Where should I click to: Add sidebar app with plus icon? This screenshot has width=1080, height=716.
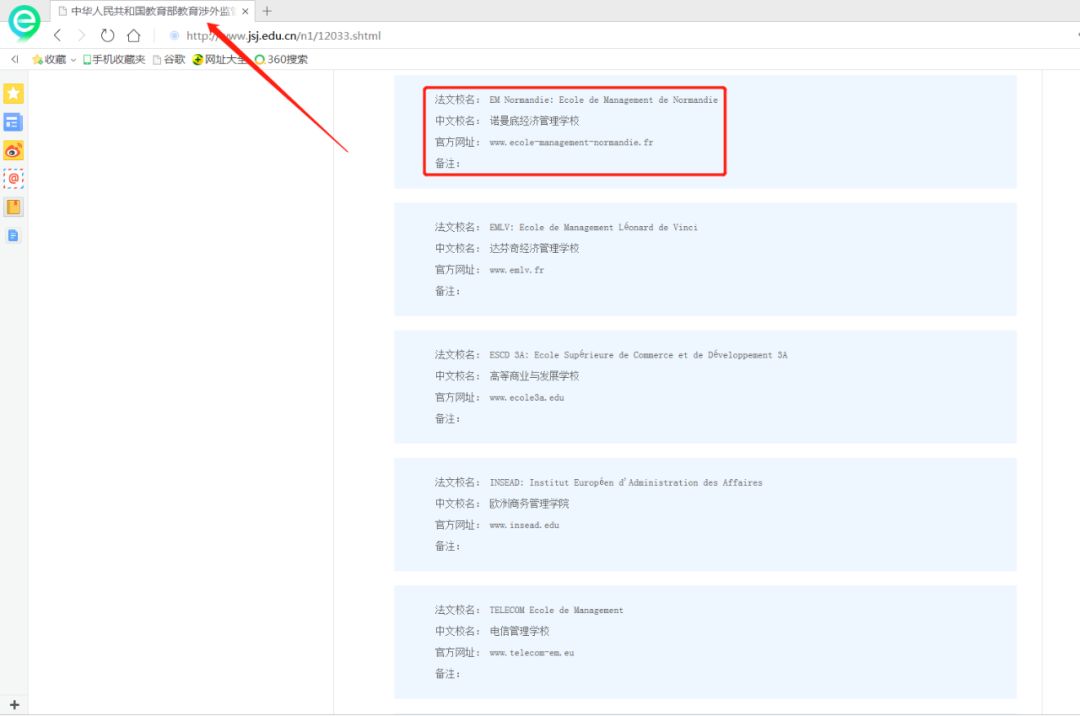pyautogui.click(x=14, y=705)
